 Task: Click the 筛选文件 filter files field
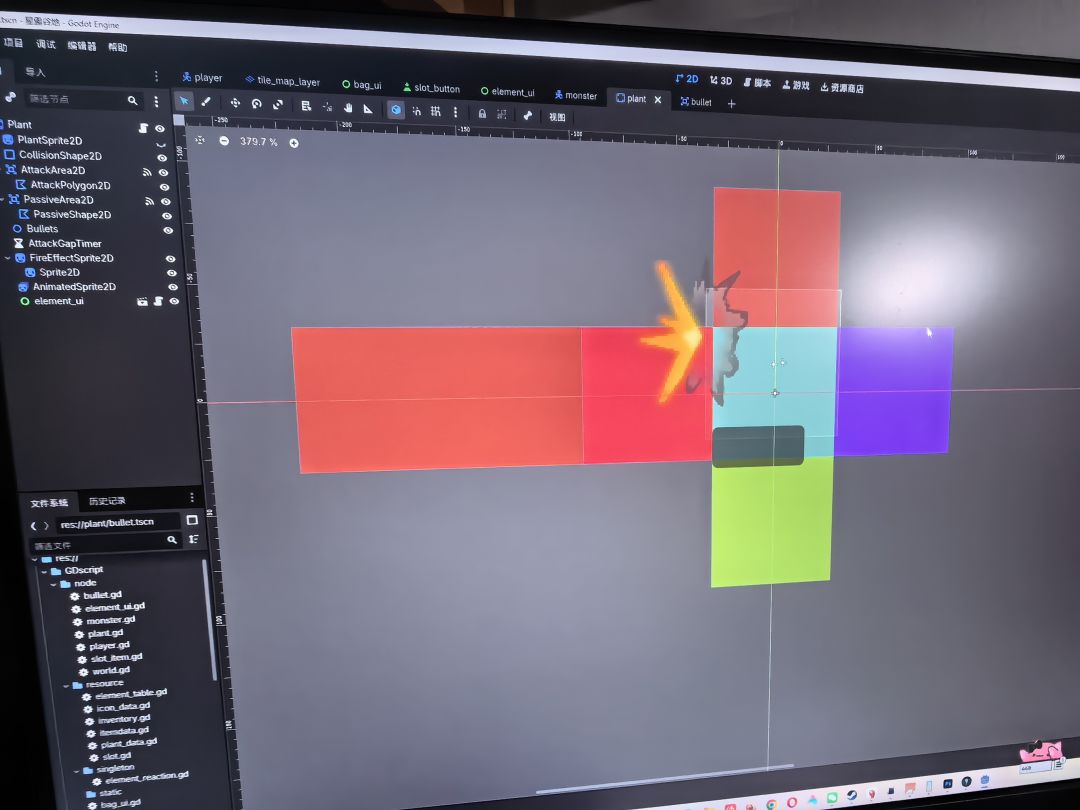coord(105,544)
